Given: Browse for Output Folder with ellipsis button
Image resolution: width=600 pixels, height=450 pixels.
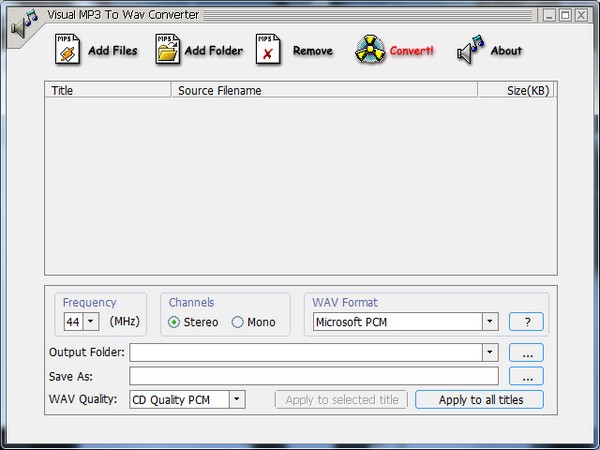Looking at the screenshot, I should [x=526, y=352].
